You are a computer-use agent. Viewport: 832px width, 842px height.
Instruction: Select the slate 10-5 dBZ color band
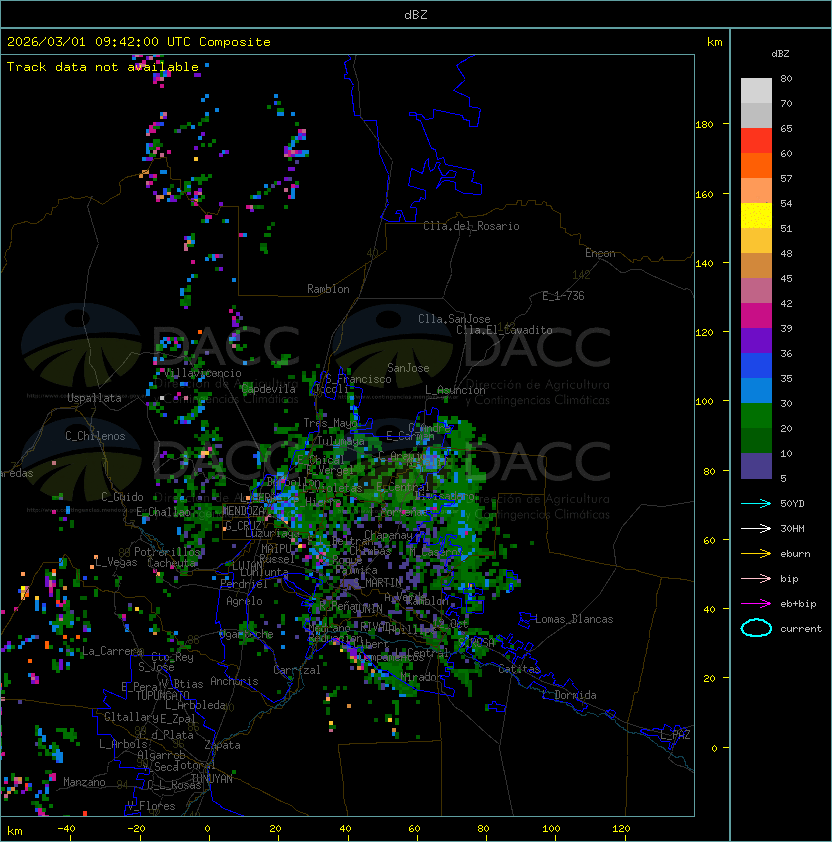pos(756,466)
